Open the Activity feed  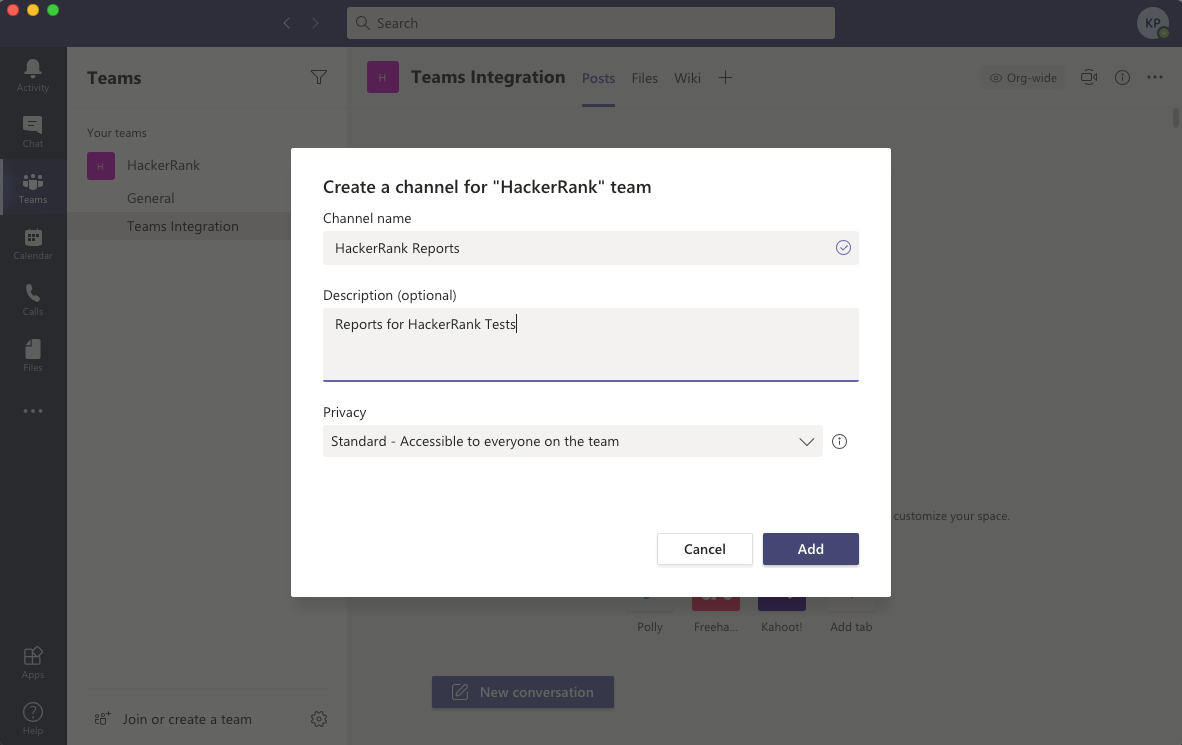pyautogui.click(x=32, y=75)
